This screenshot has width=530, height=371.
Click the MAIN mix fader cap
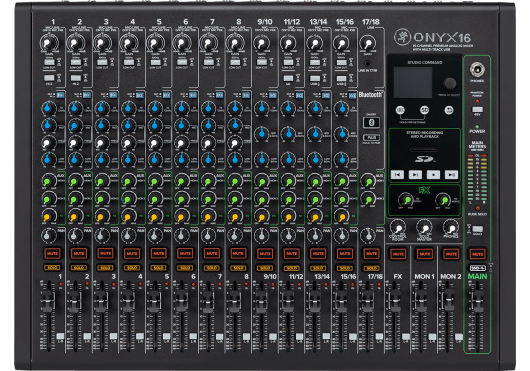[477, 300]
